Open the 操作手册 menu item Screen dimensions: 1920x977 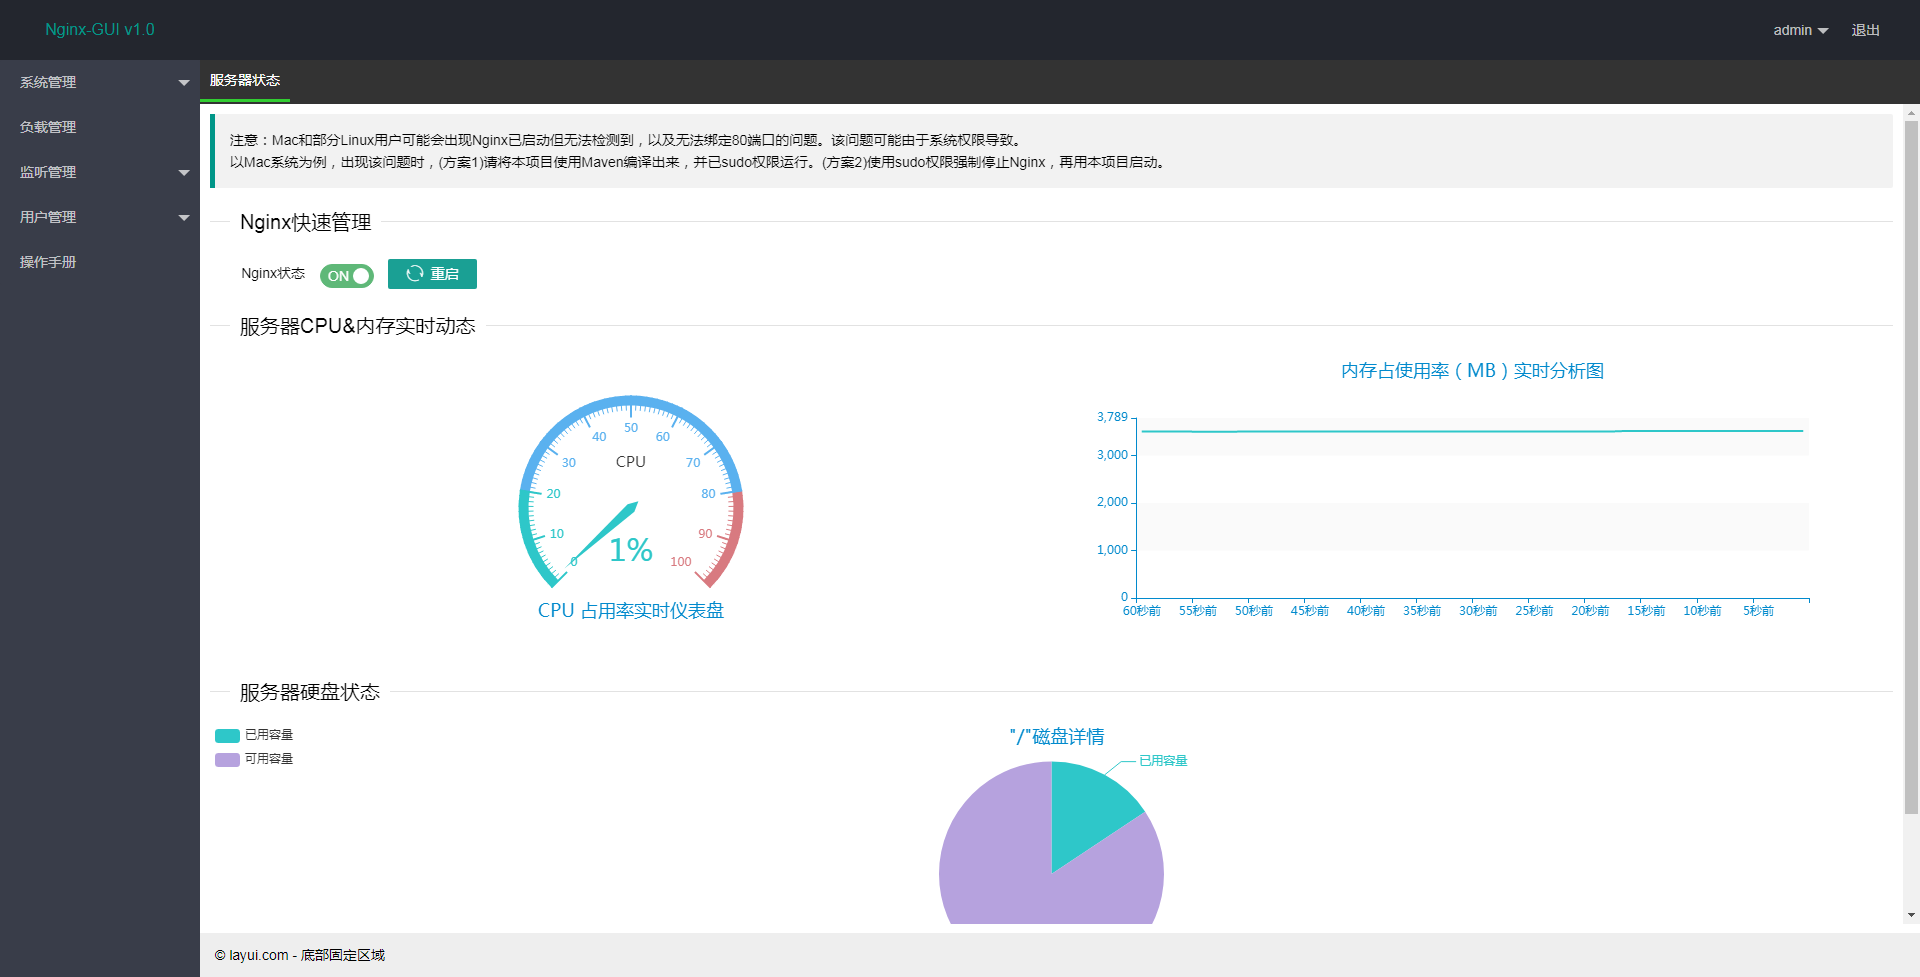[x=100, y=262]
